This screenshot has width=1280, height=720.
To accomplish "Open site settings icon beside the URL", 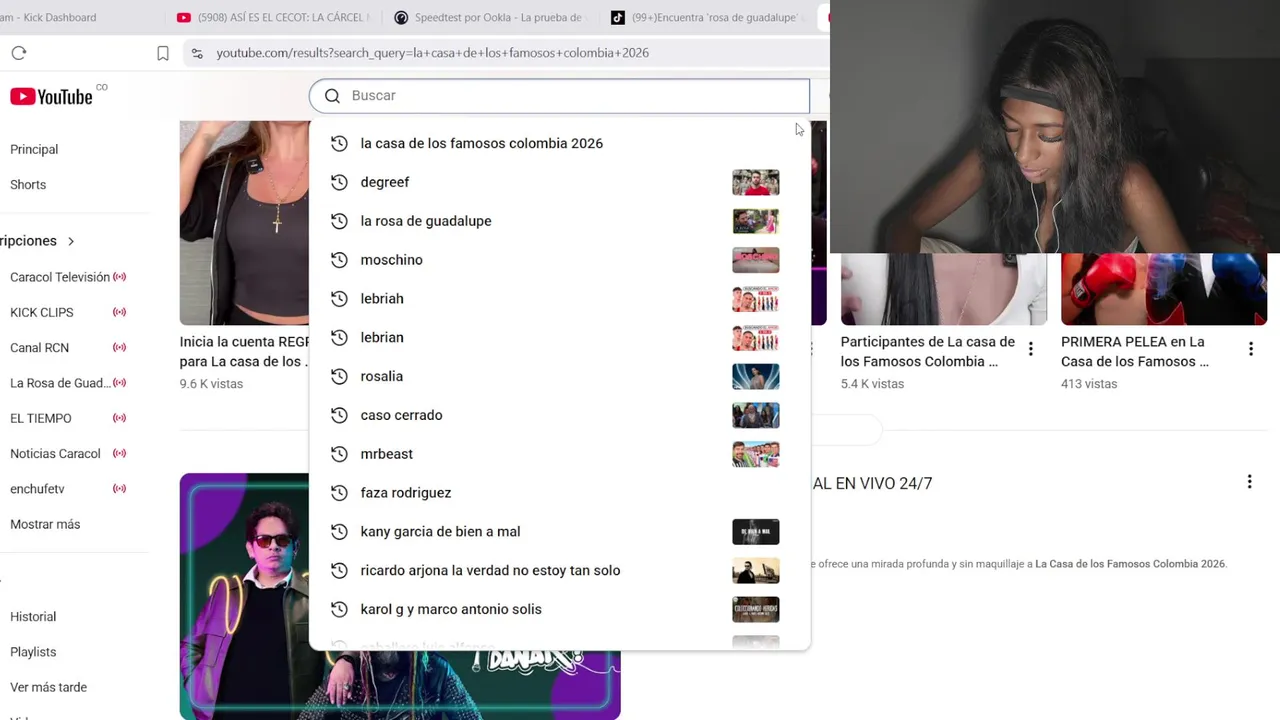I will pyautogui.click(x=197, y=53).
